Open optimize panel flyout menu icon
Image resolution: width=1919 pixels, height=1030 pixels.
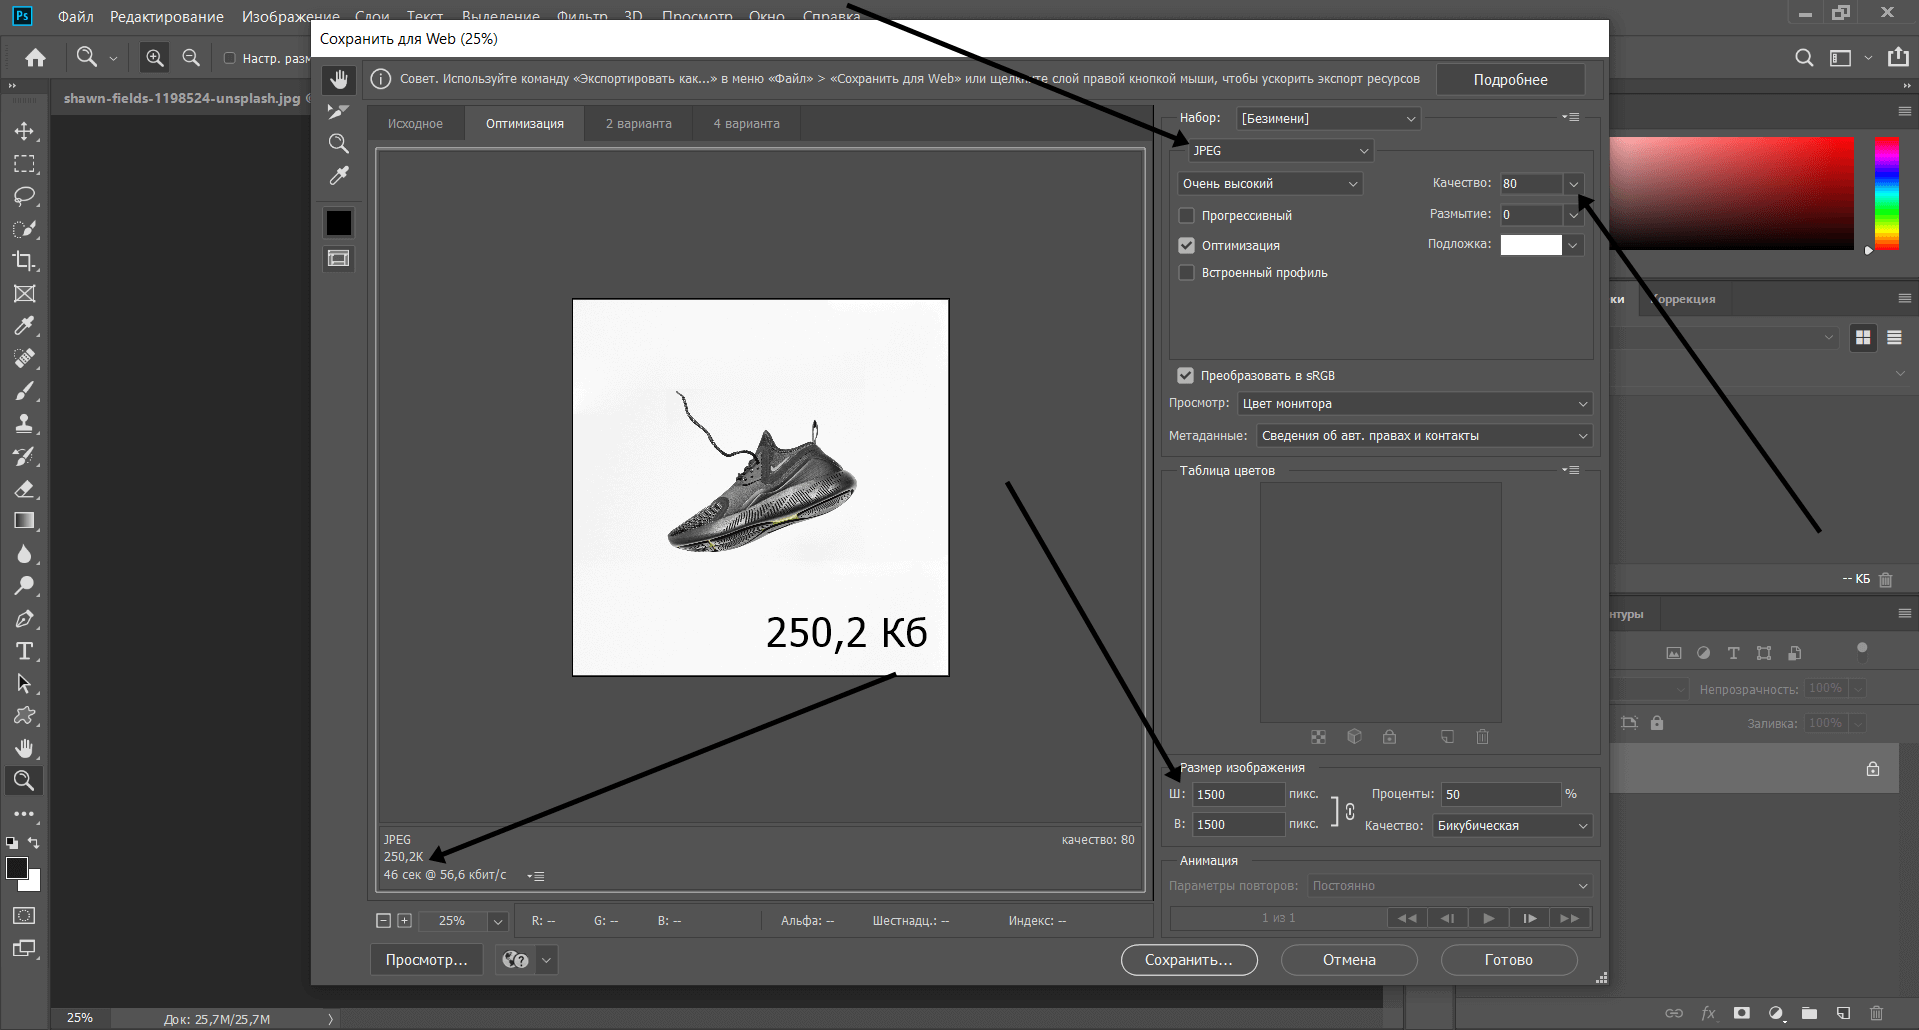pyautogui.click(x=1571, y=117)
